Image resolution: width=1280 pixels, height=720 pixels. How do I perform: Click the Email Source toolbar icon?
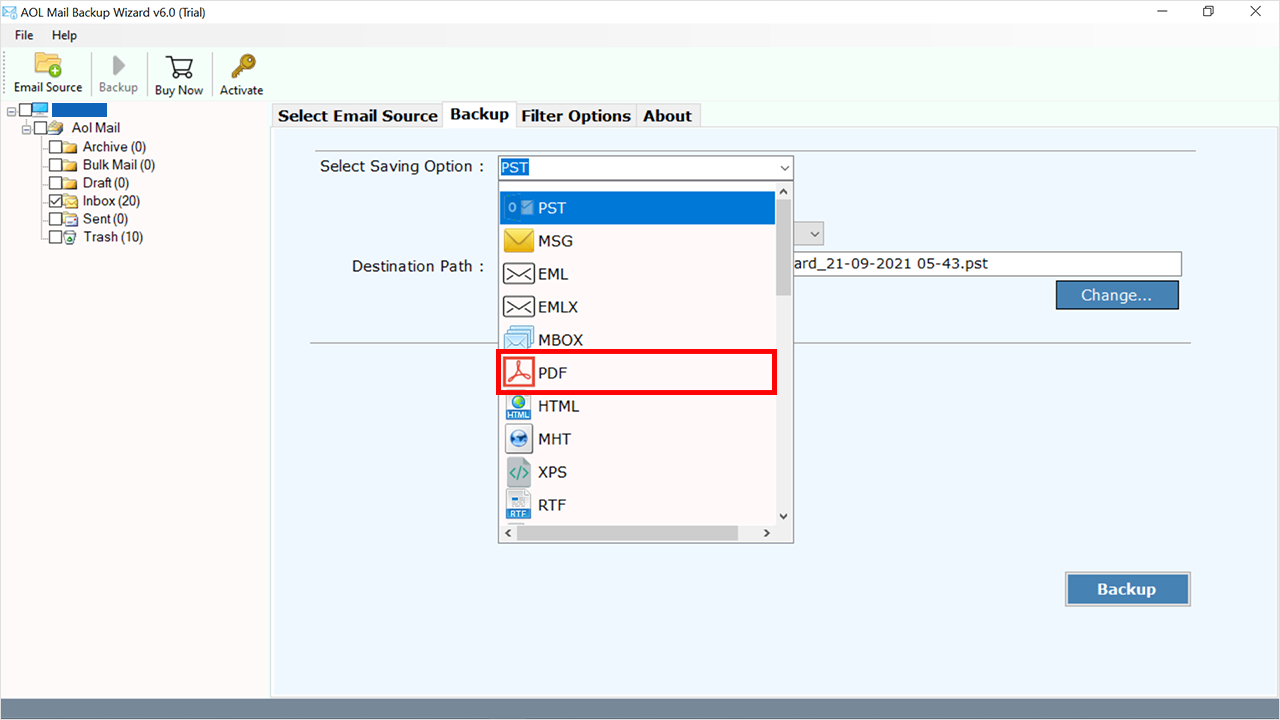pyautogui.click(x=48, y=65)
